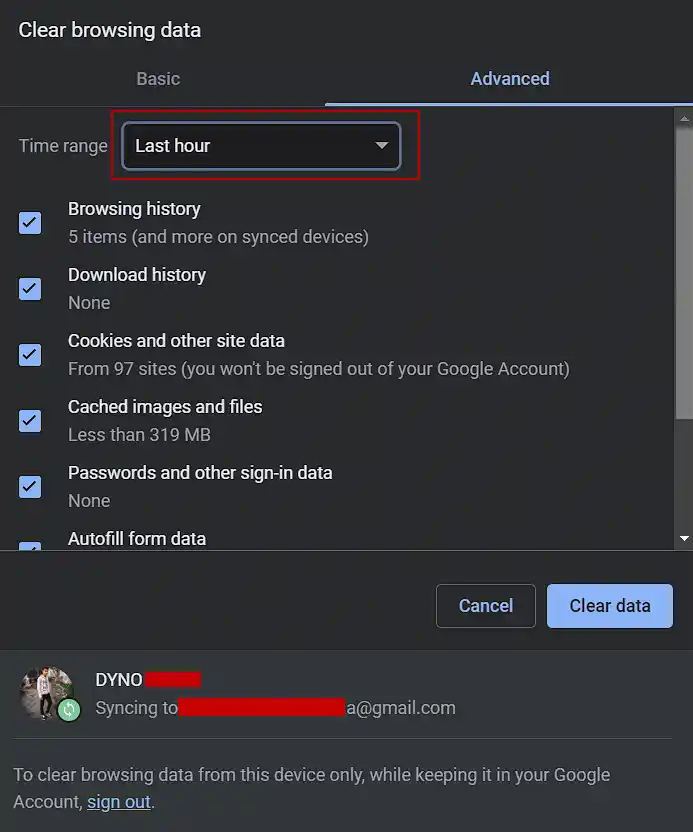Switch to the Basic tab
Viewport: 693px width, 832px height.
[x=158, y=79]
